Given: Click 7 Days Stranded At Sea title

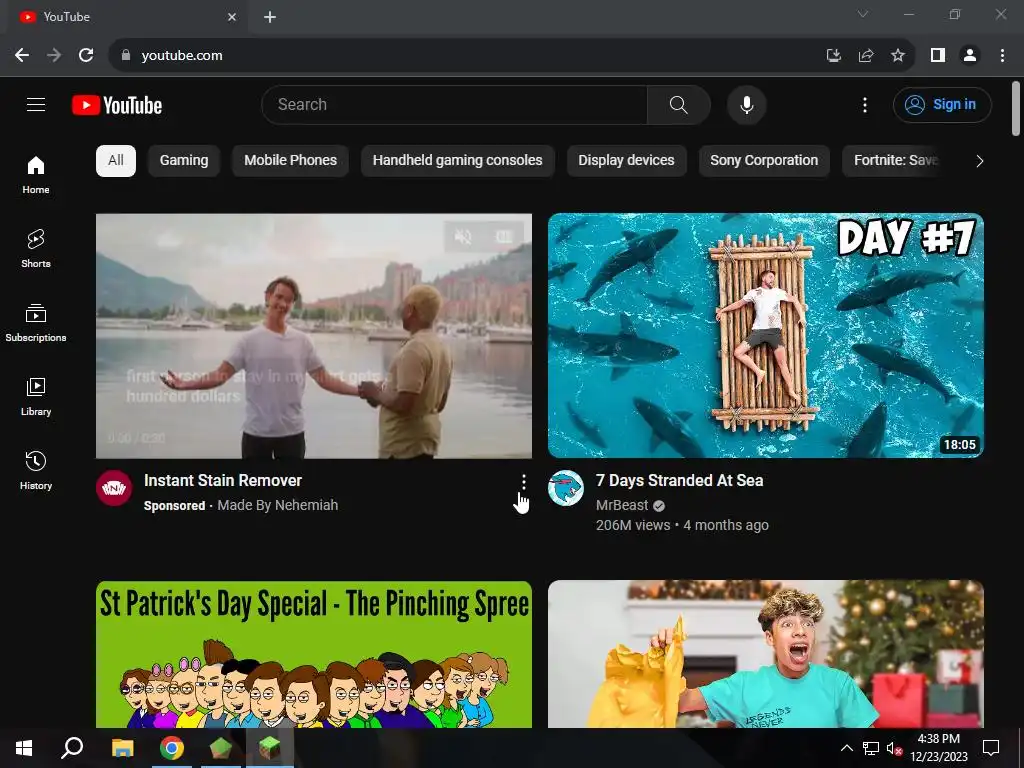Looking at the screenshot, I should pyautogui.click(x=679, y=481).
